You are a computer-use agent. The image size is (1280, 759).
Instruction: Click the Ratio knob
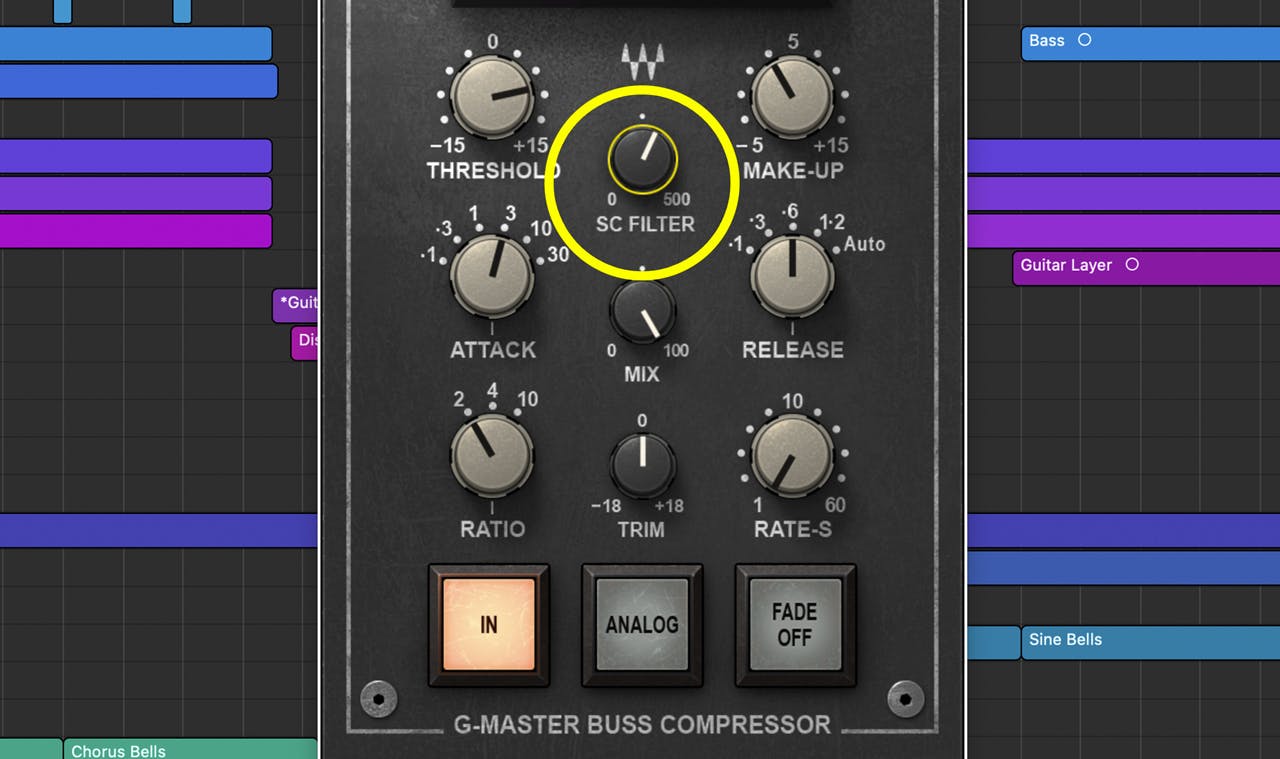click(492, 456)
